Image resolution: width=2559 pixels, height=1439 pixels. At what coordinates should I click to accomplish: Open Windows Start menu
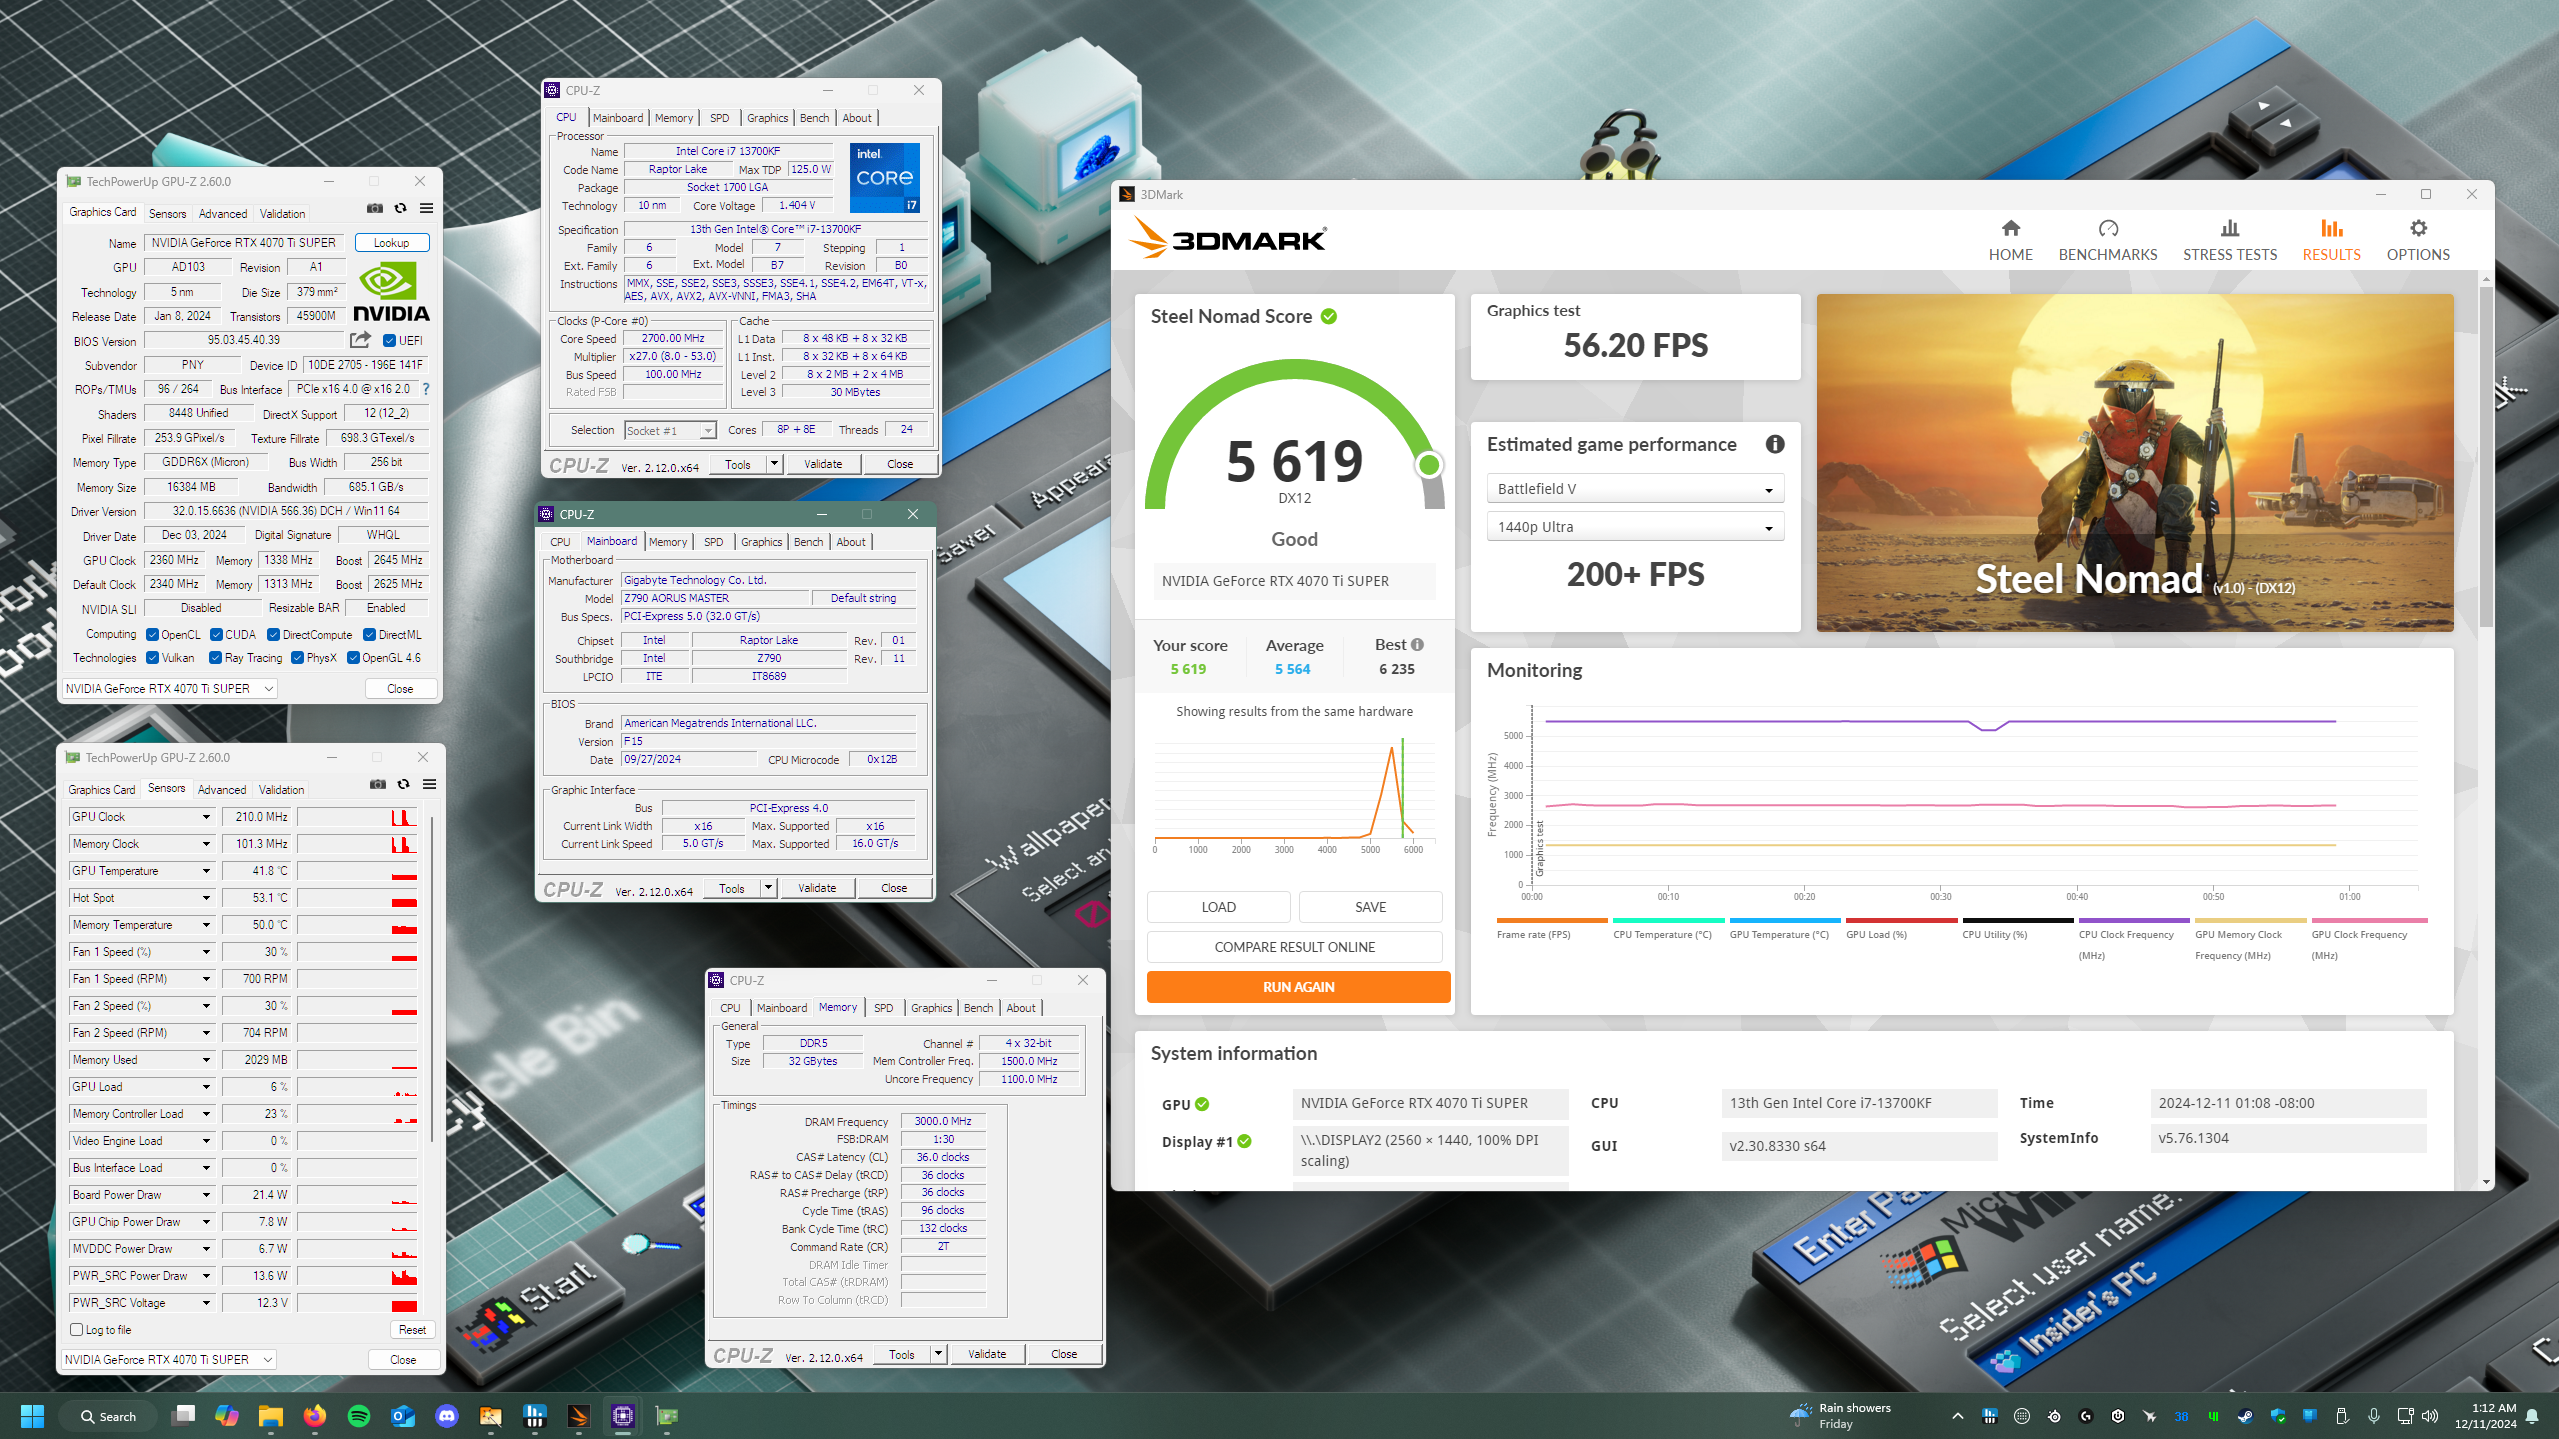(x=32, y=1415)
